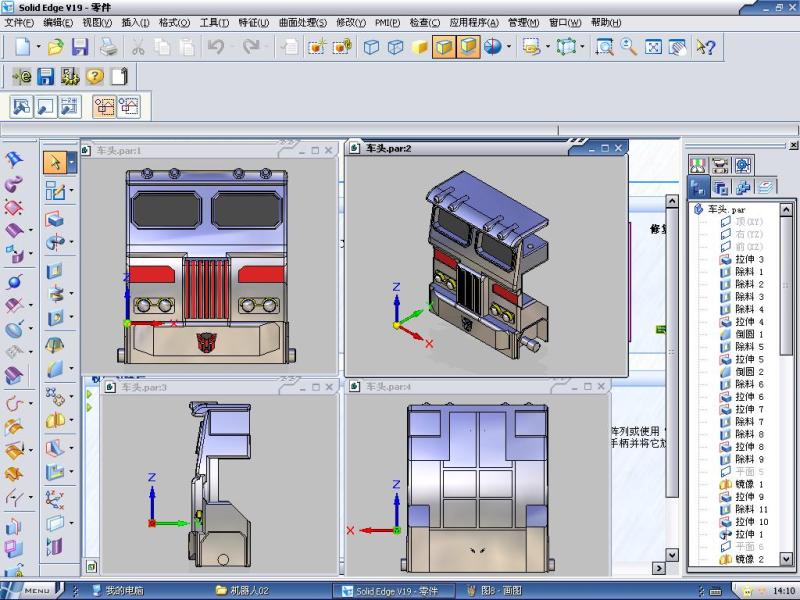Open the 曲面处理(S) menu
Image resolution: width=800 pixels, height=600 pixels.
coord(303,22)
